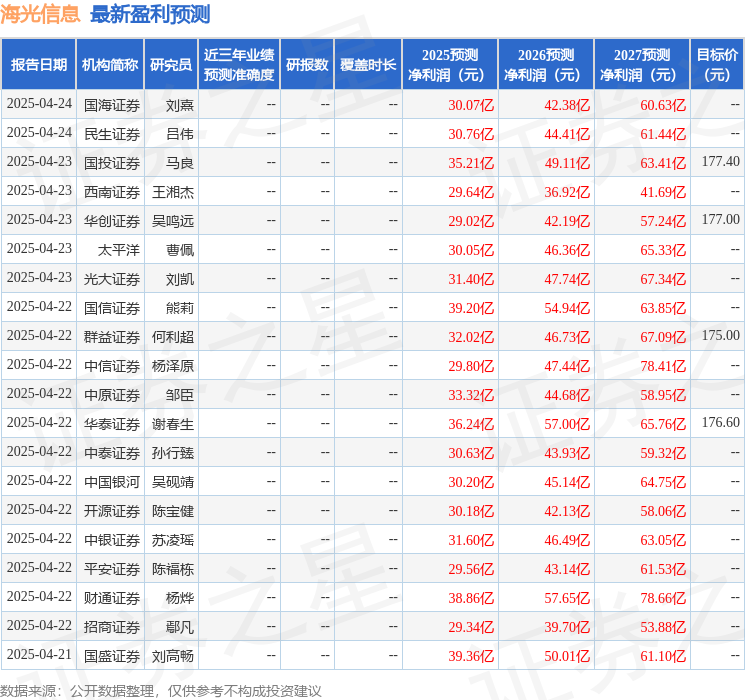Click the 35.21亿 2025 profit value
Viewport: 745px width, 700px height.
click(x=471, y=163)
